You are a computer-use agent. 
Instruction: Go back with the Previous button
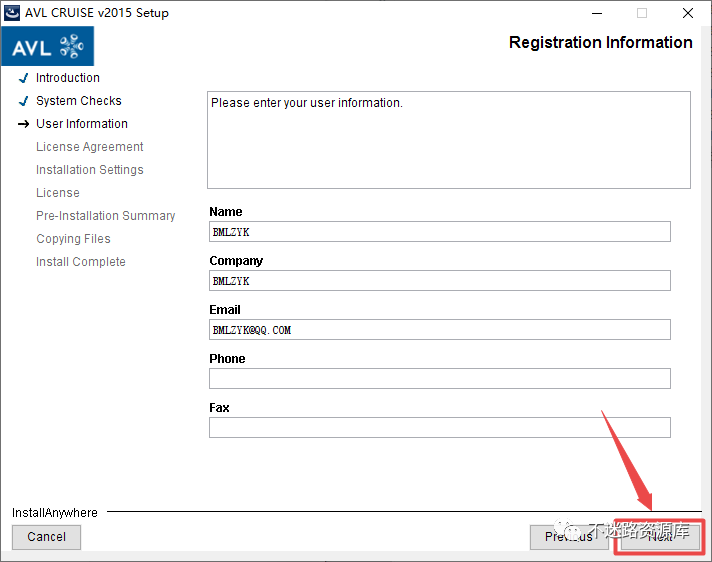point(569,537)
